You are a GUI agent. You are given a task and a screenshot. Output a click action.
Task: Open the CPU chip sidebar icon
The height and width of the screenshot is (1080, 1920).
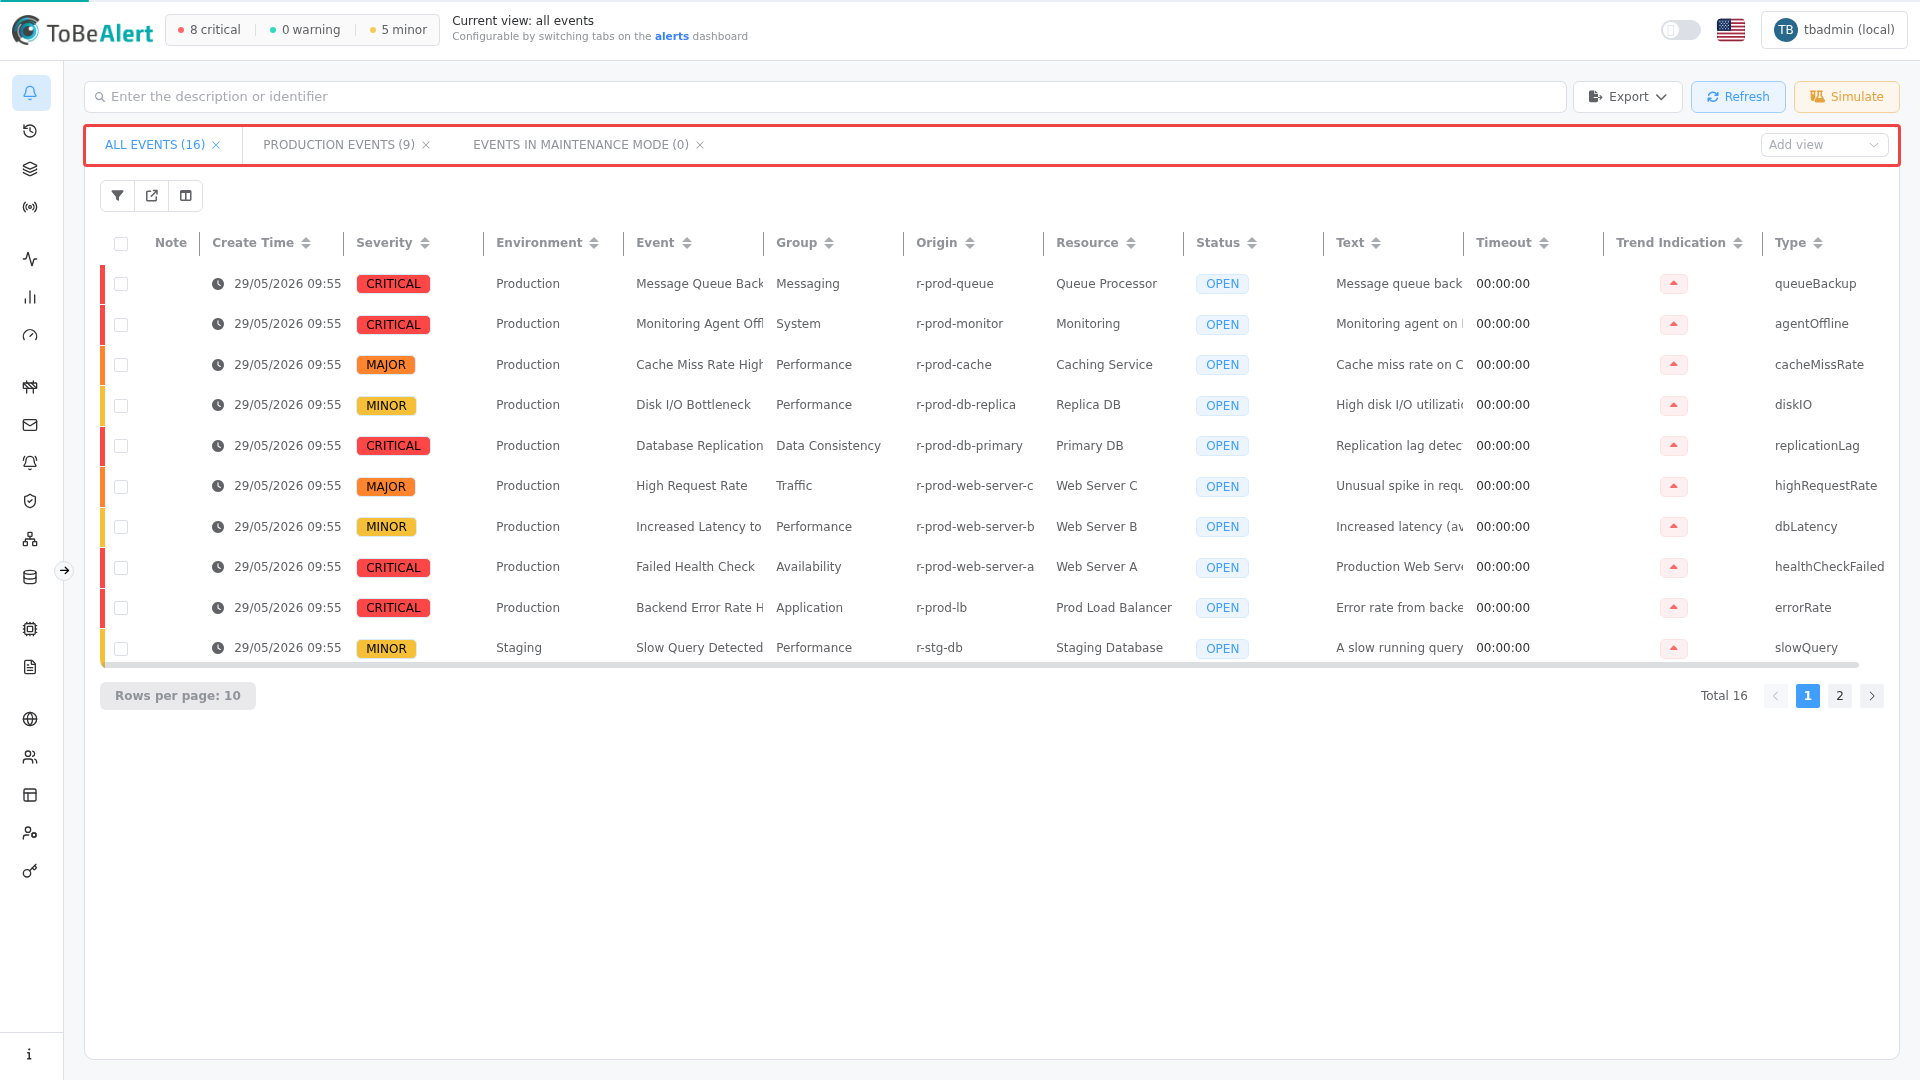[30, 629]
